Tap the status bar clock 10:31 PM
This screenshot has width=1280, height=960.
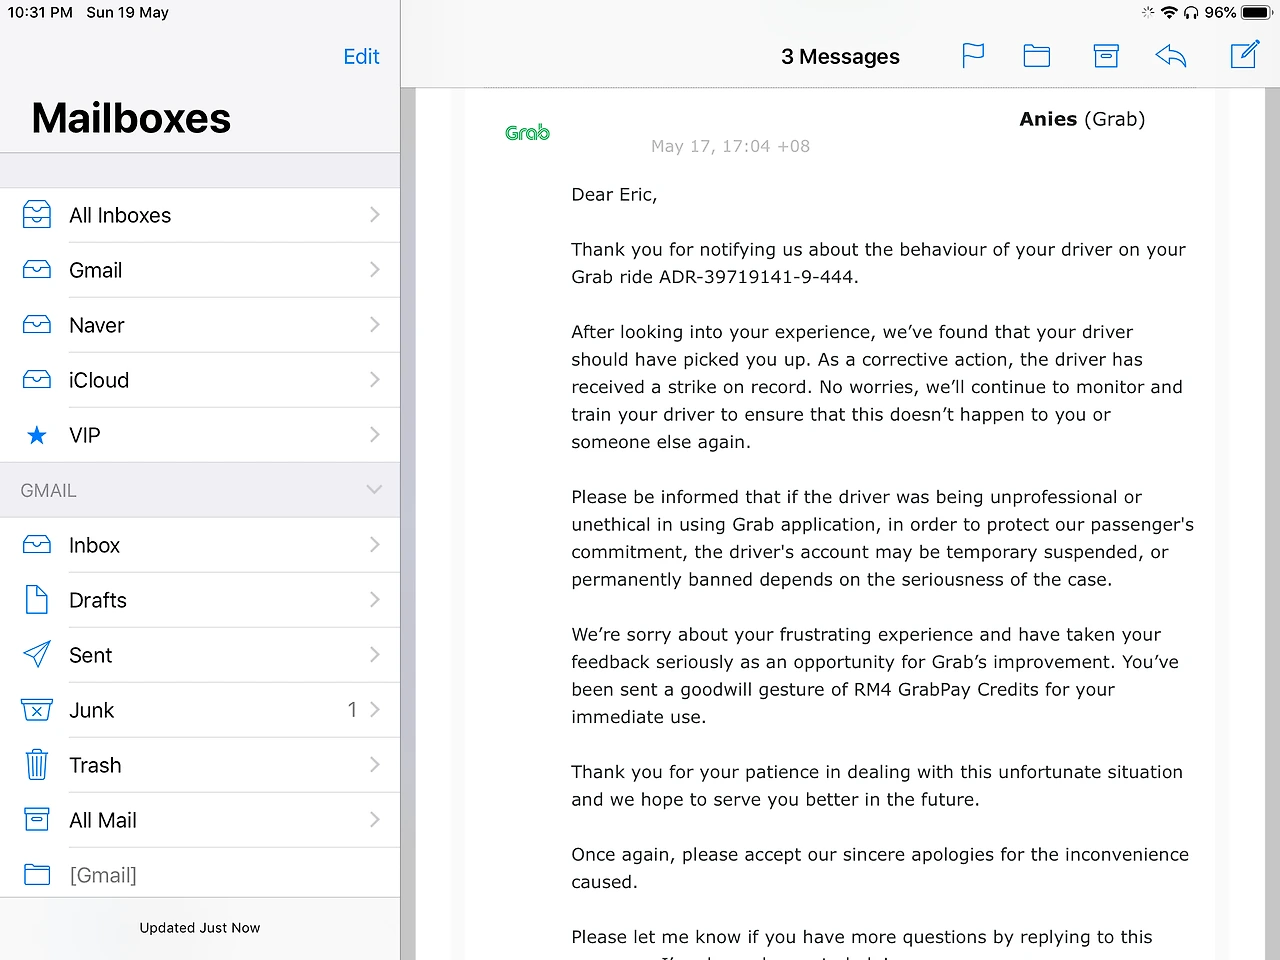[x=40, y=13]
